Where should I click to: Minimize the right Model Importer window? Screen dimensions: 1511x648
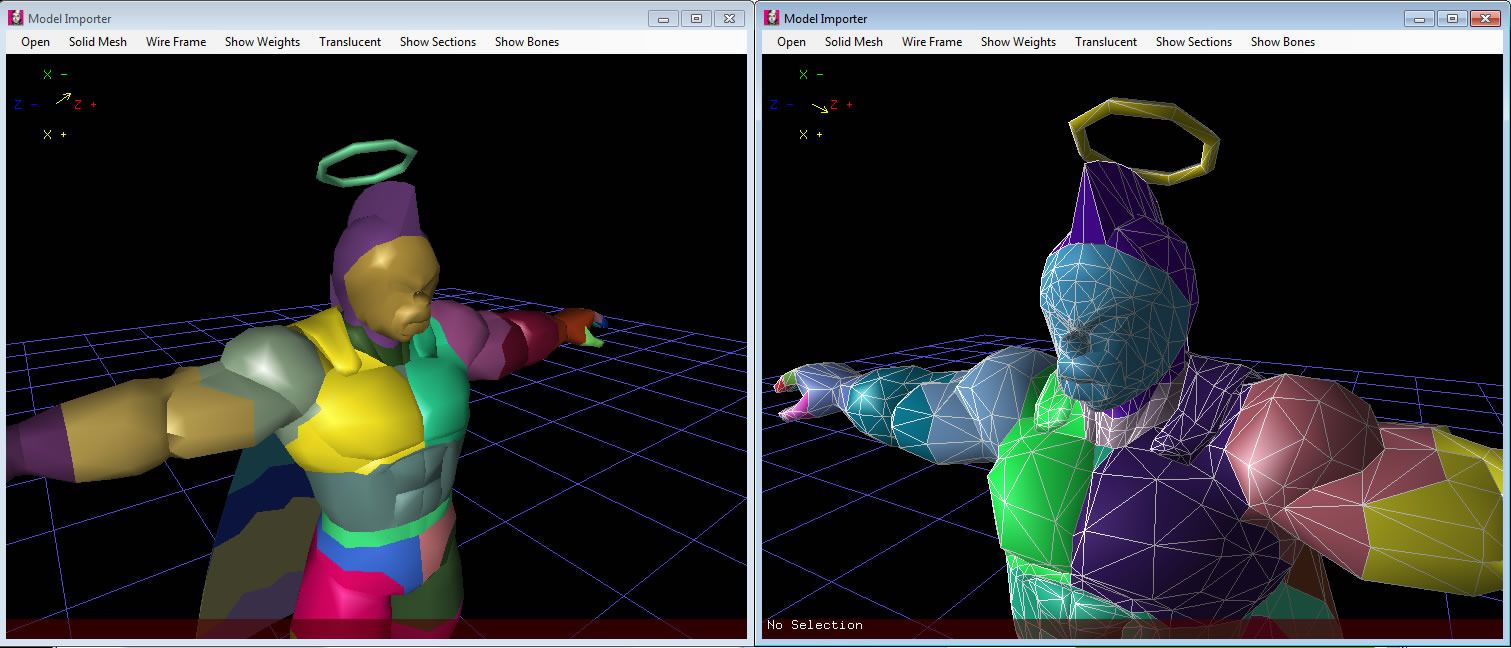[x=1419, y=18]
